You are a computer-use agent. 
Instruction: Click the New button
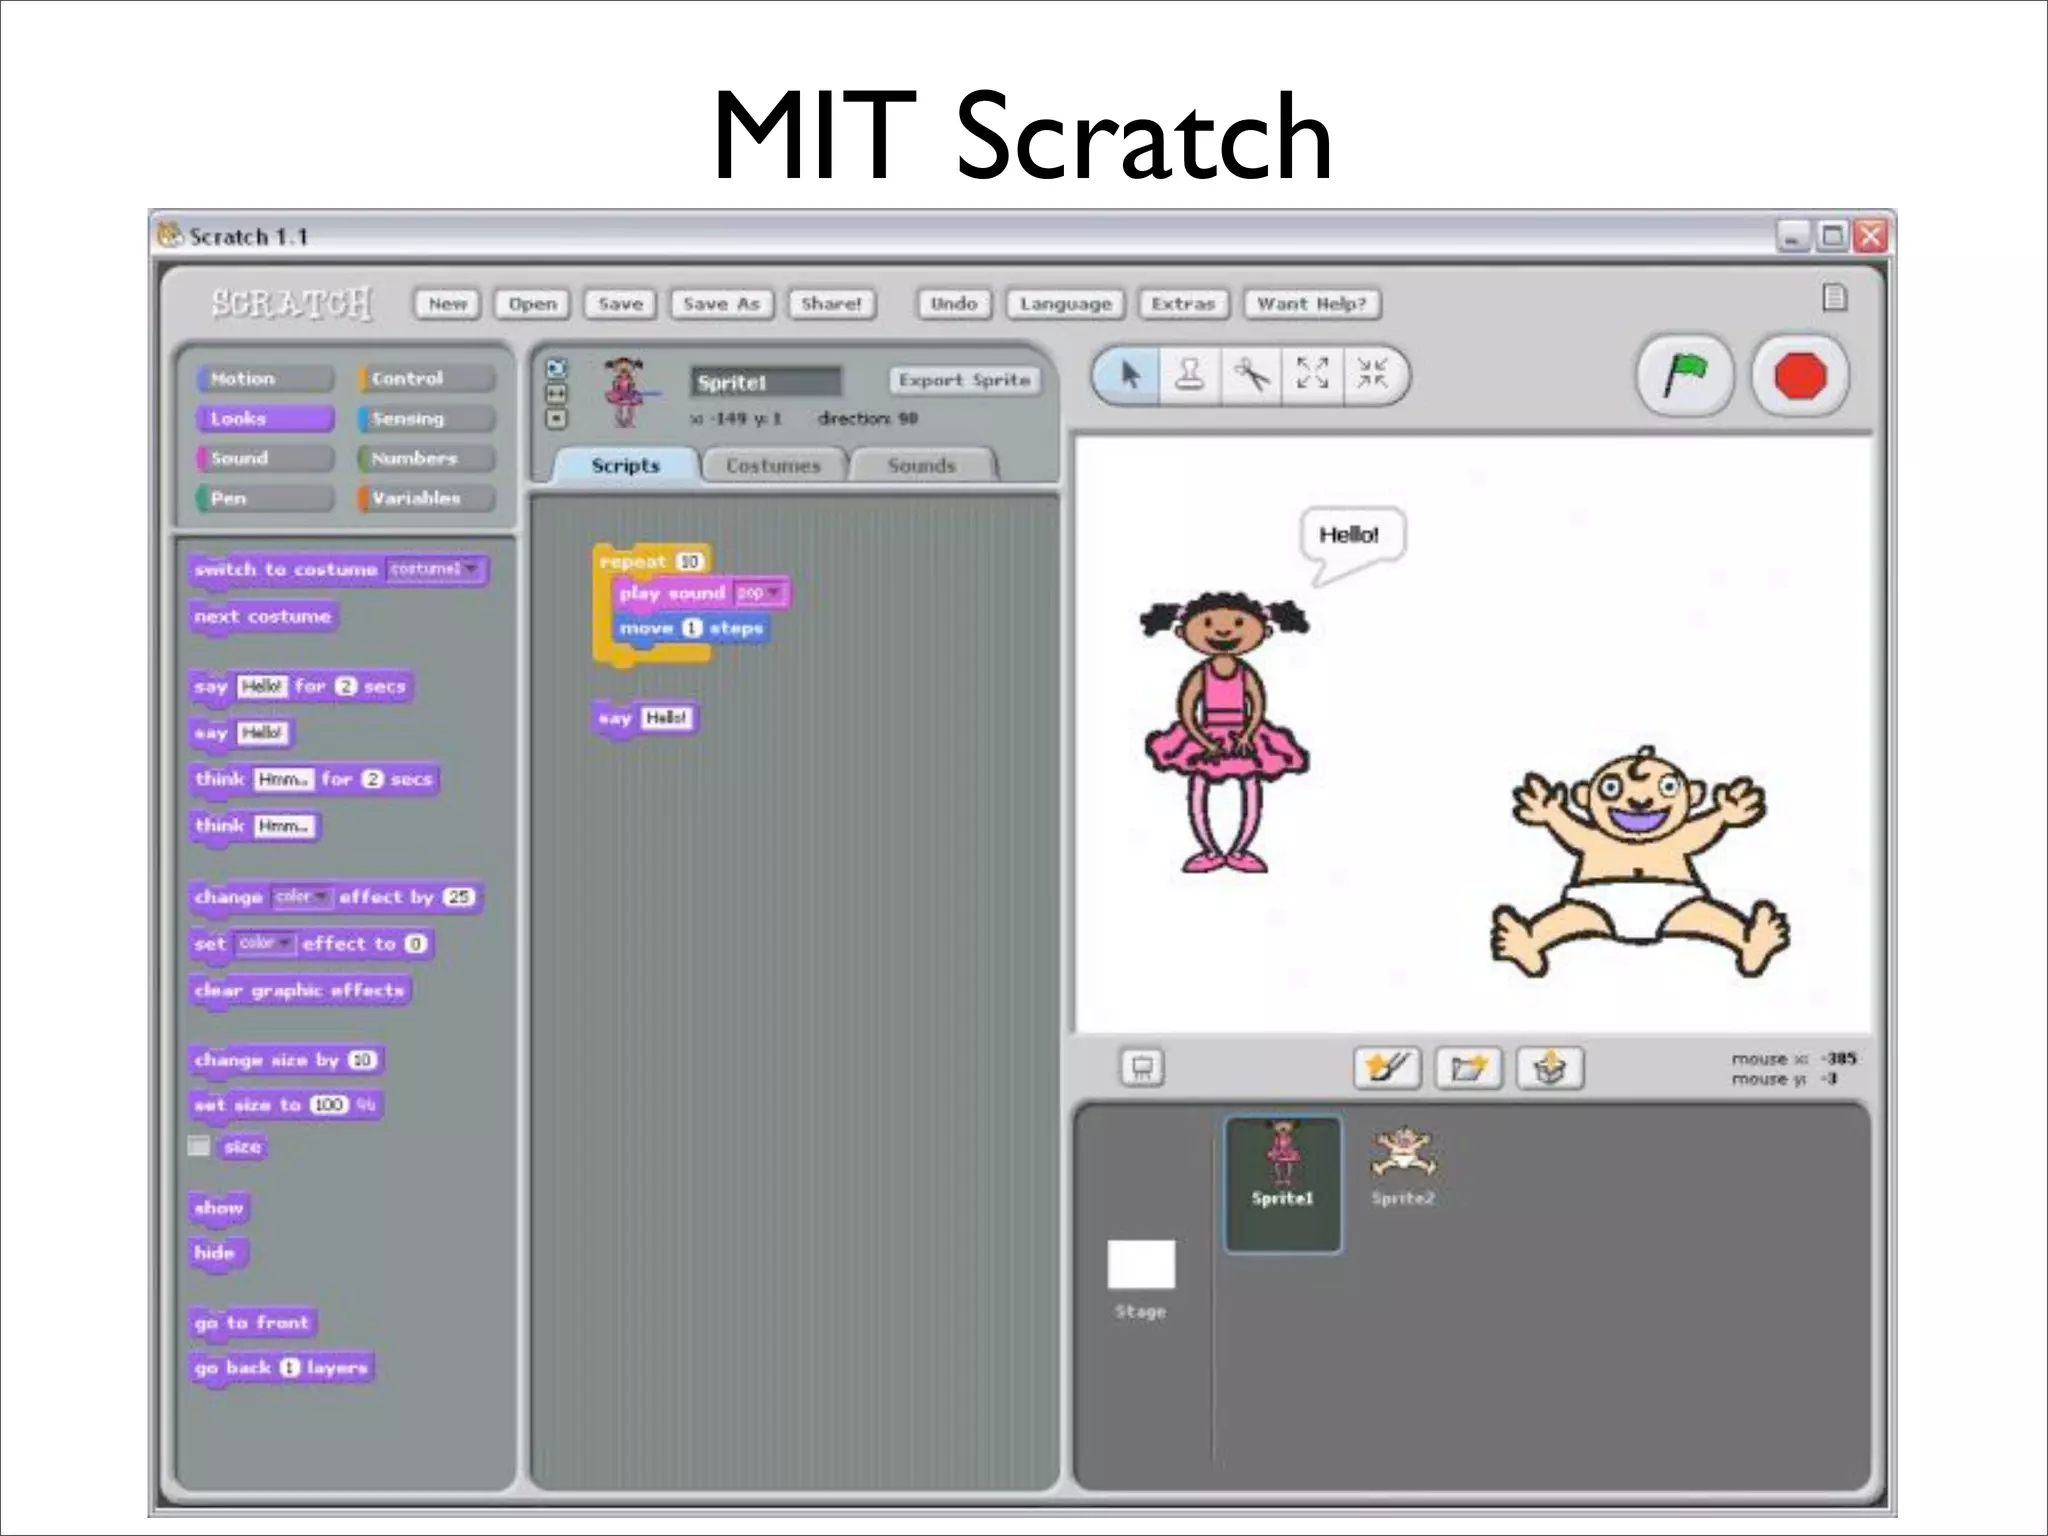[x=448, y=304]
